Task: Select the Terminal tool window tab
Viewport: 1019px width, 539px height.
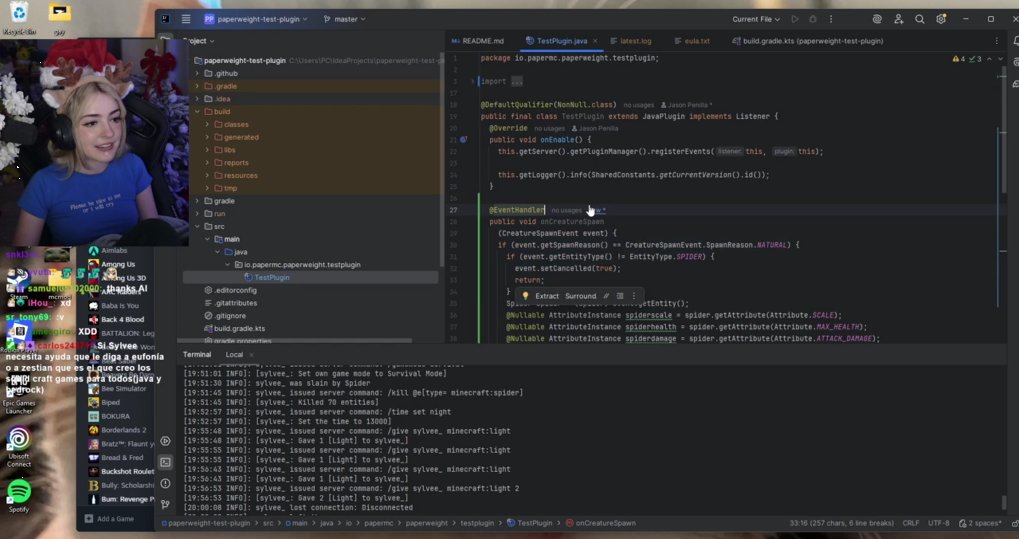Action: 197,354
